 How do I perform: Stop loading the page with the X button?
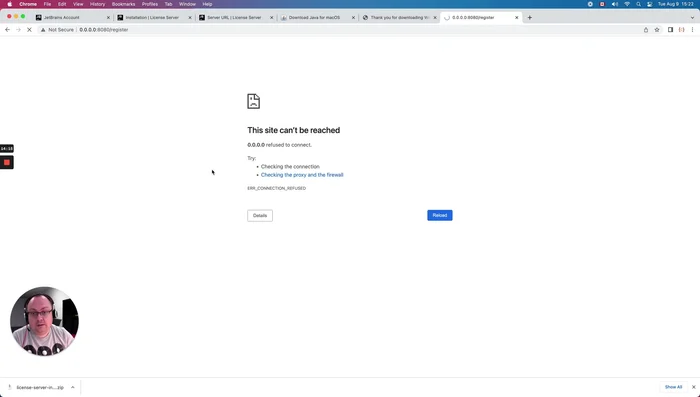point(29,29)
